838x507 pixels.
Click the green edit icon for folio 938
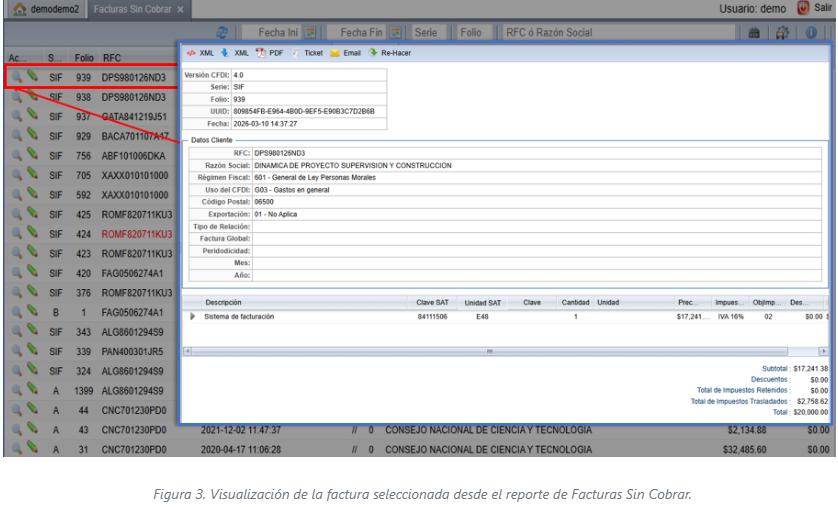click(x=33, y=97)
